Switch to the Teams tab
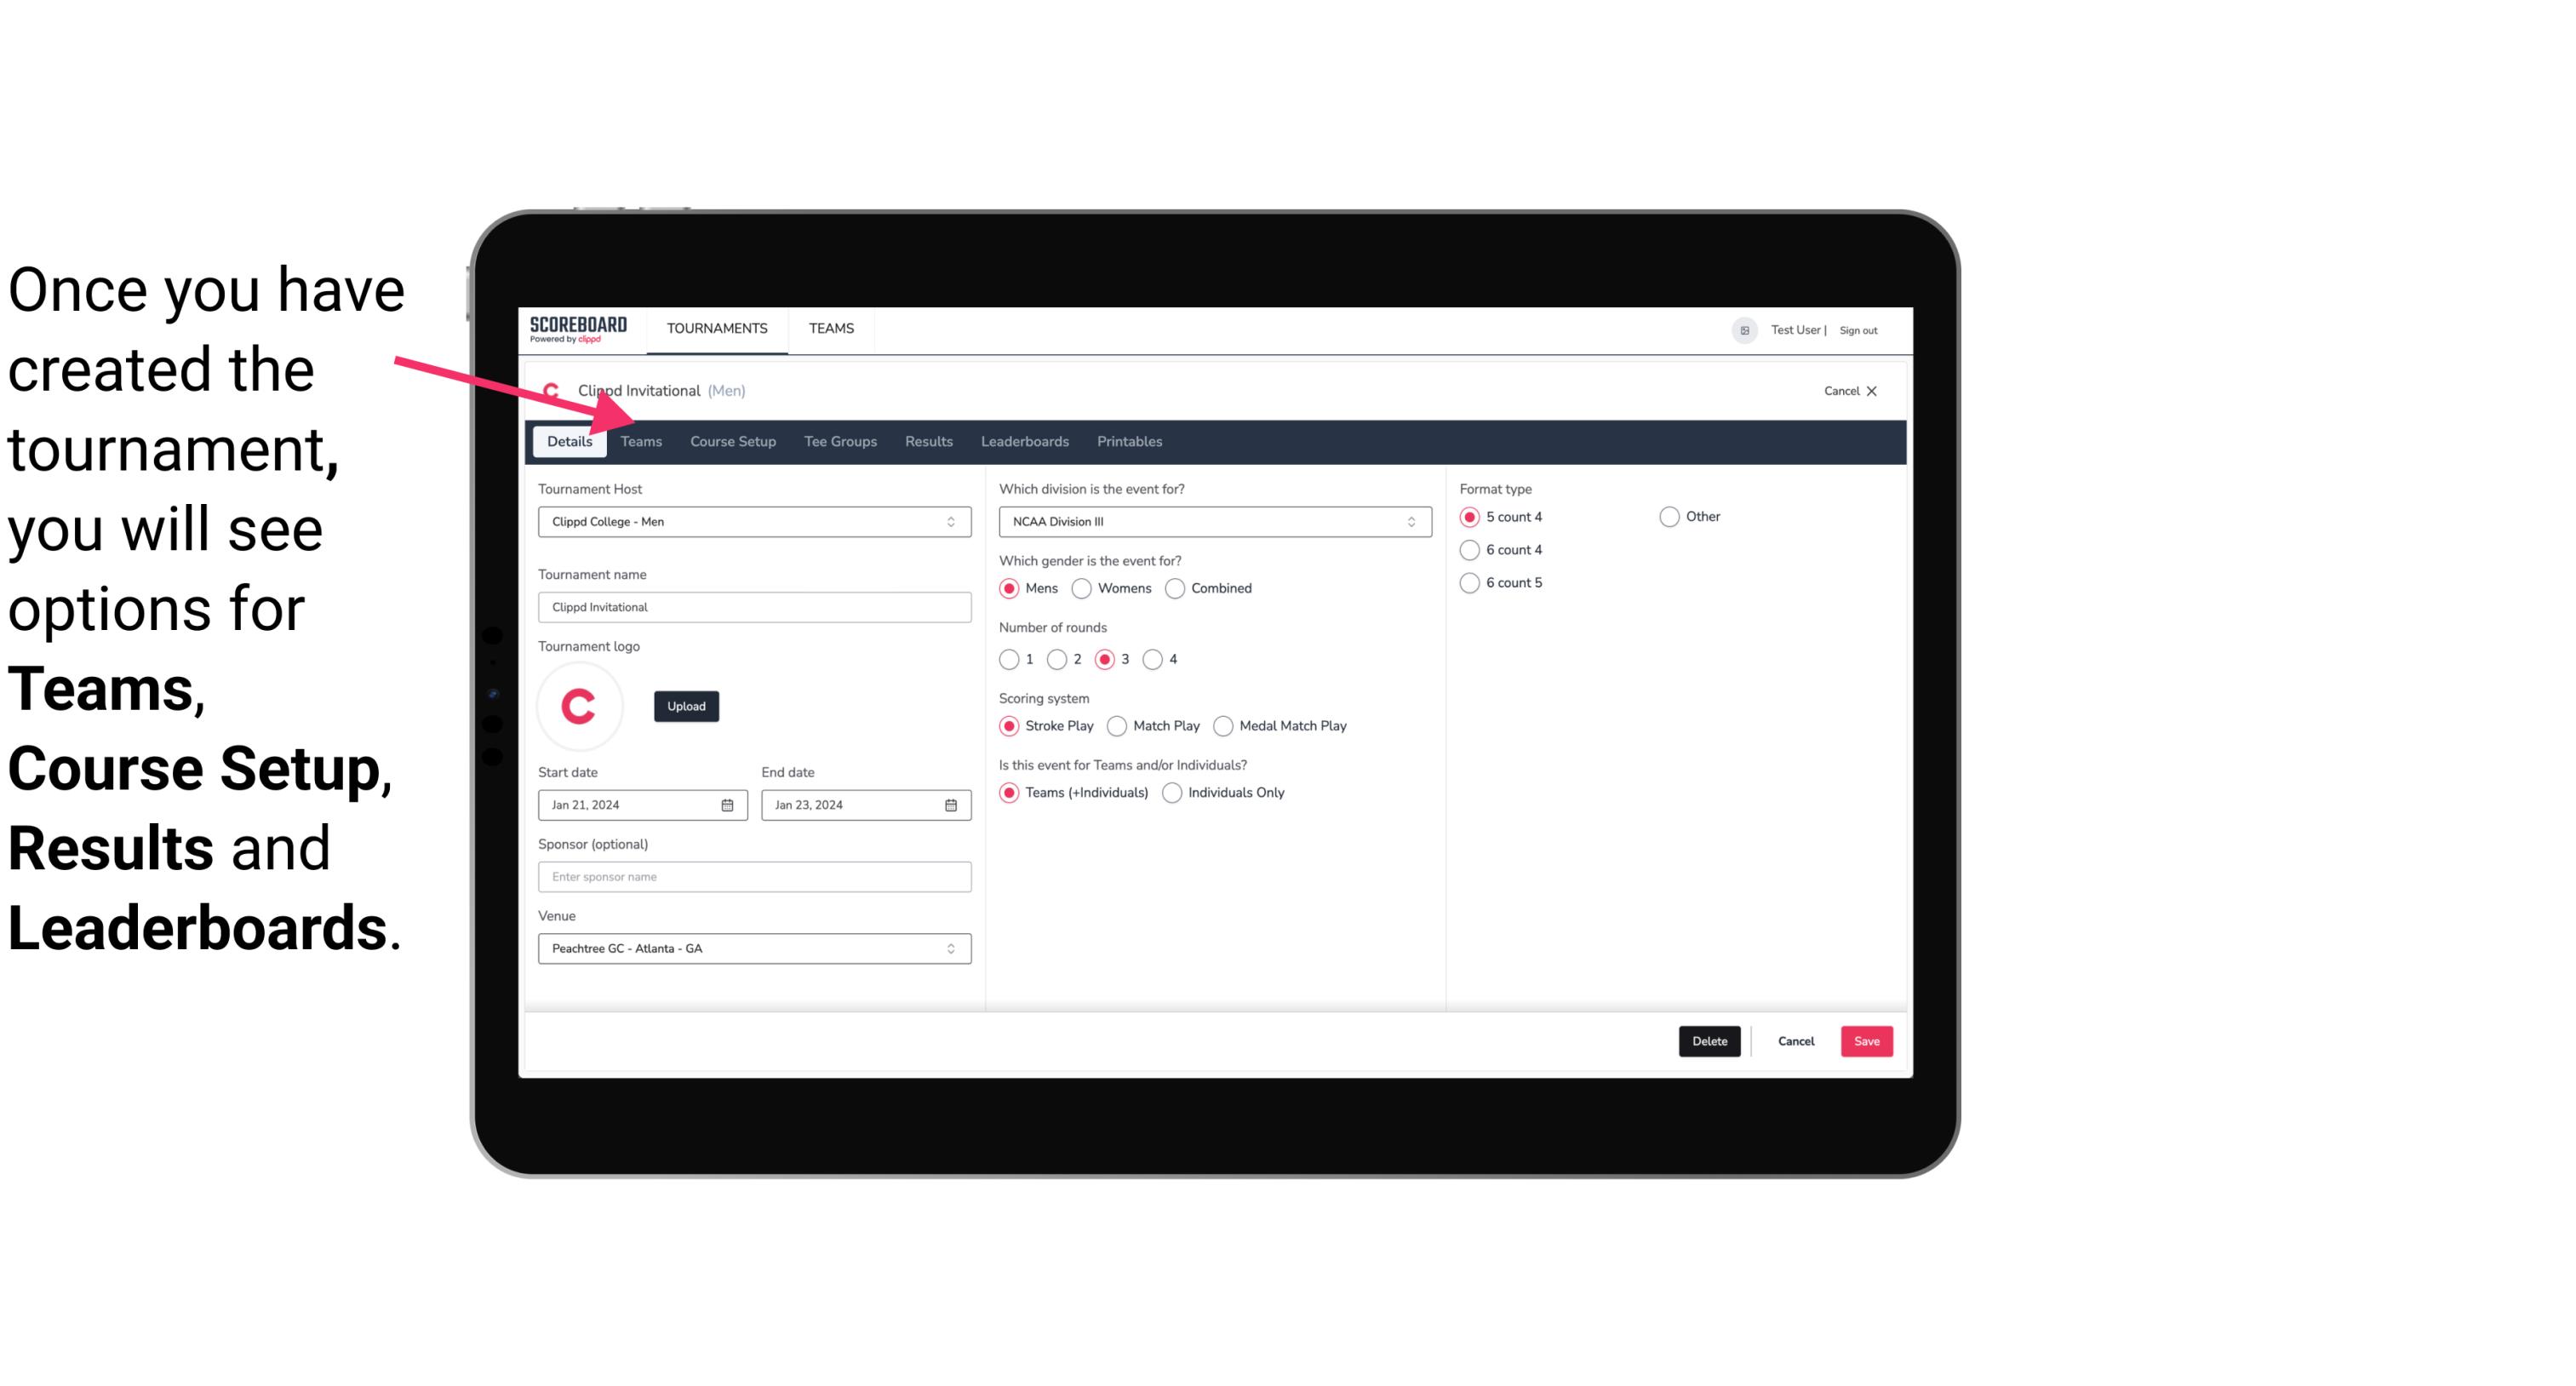 pyautogui.click(x=639, y=440)
